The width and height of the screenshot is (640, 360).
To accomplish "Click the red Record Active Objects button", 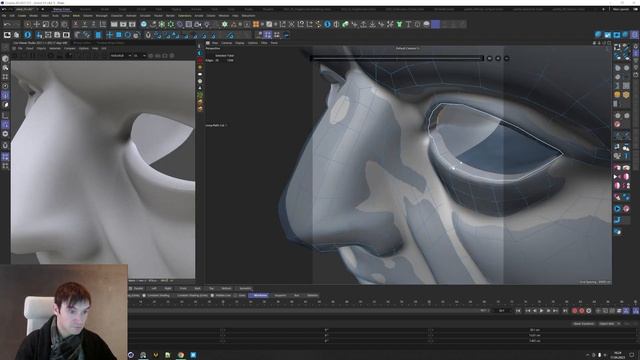I will pyautogui.click(x=574, y=311).
